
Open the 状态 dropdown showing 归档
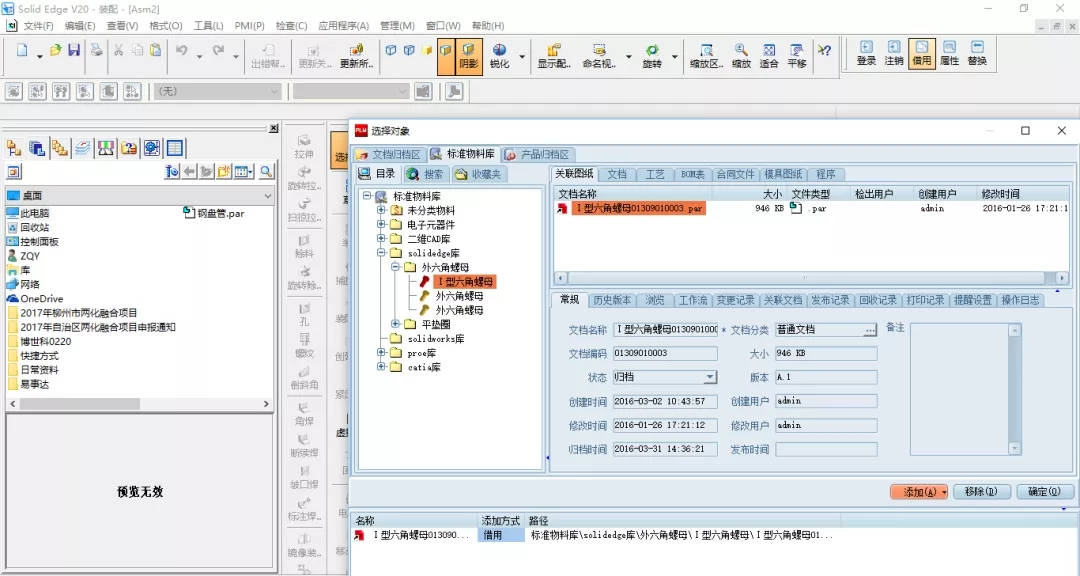tap(711, 377)
